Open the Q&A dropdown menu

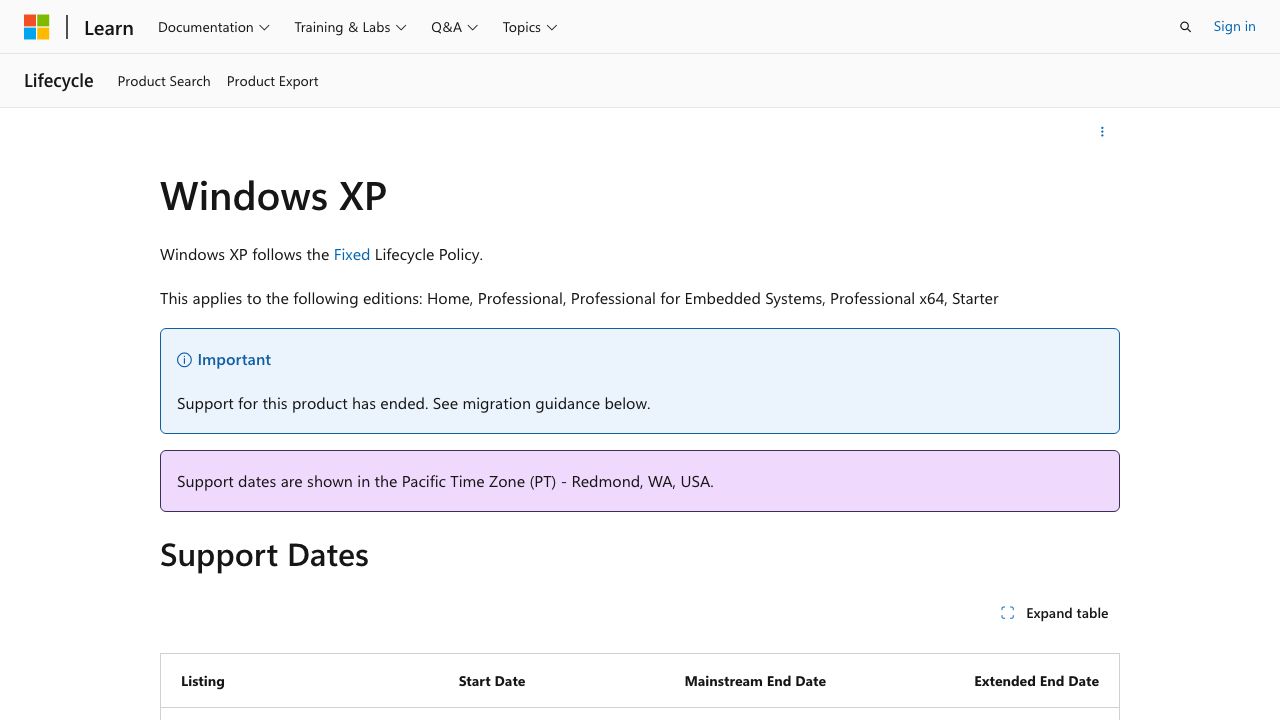pos(455,27)
